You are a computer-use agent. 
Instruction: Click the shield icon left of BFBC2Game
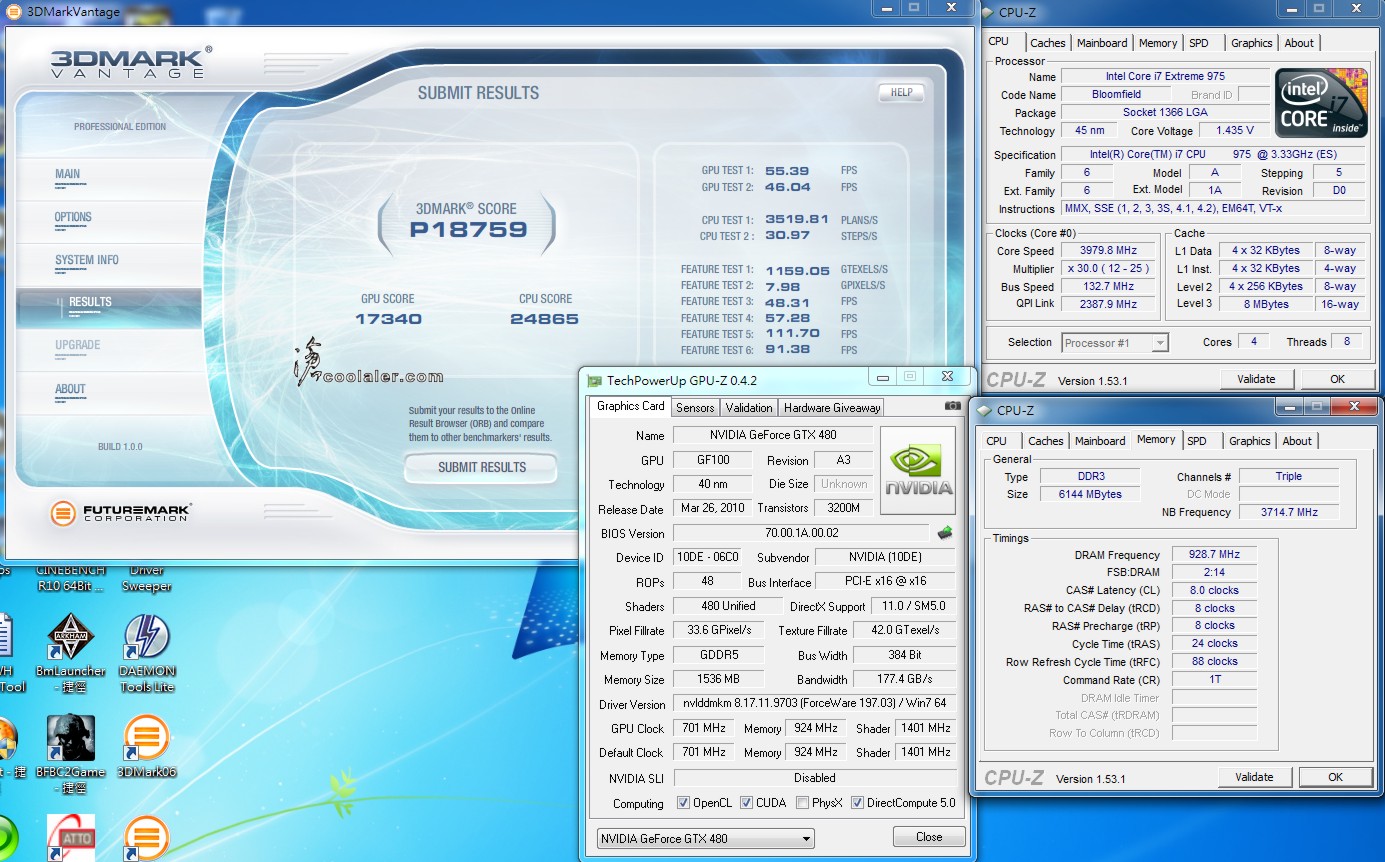pyautogui.click(x=8, y=738)
